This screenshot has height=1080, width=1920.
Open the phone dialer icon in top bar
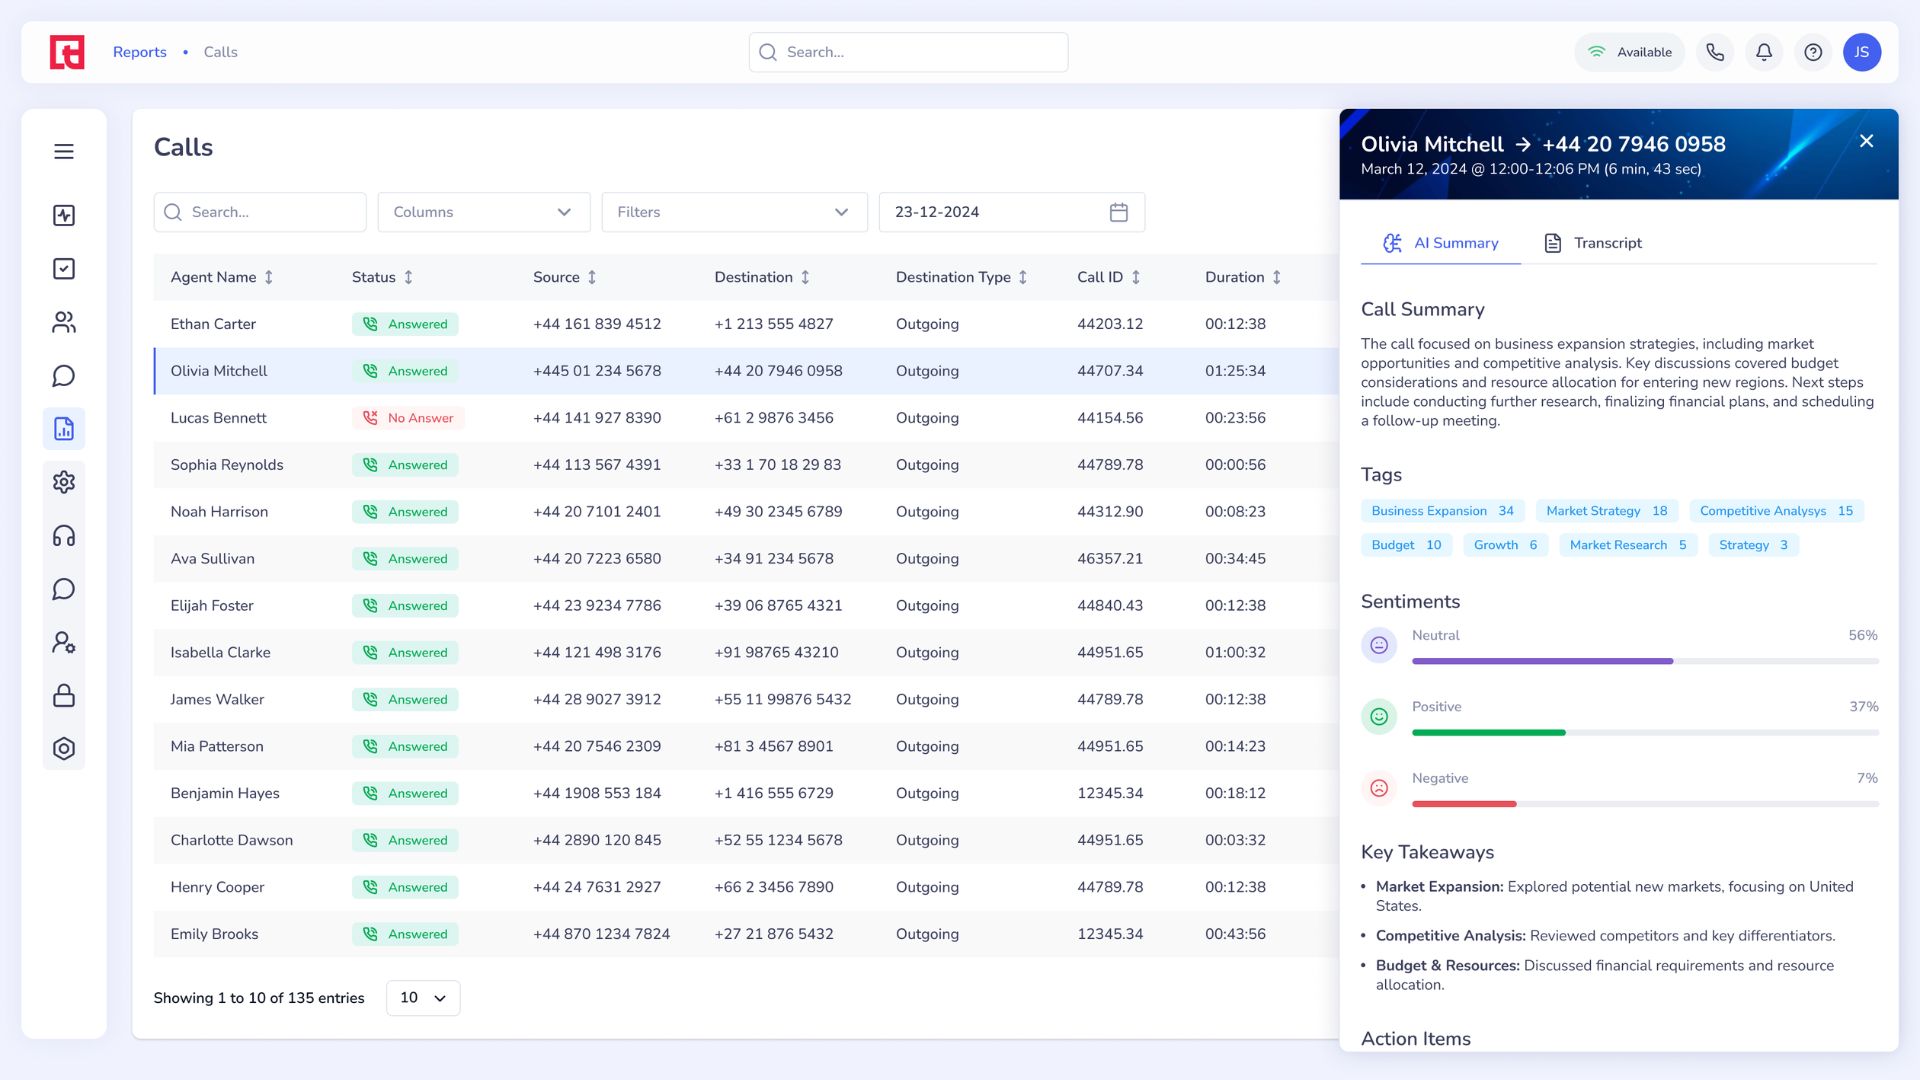pos(1714,52)
